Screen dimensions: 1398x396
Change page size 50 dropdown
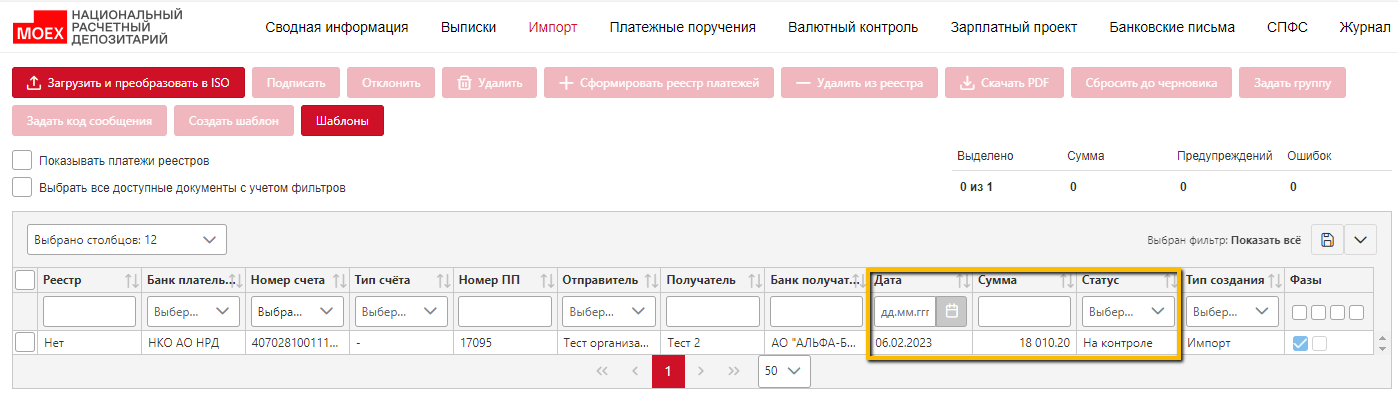pos(783,371)
